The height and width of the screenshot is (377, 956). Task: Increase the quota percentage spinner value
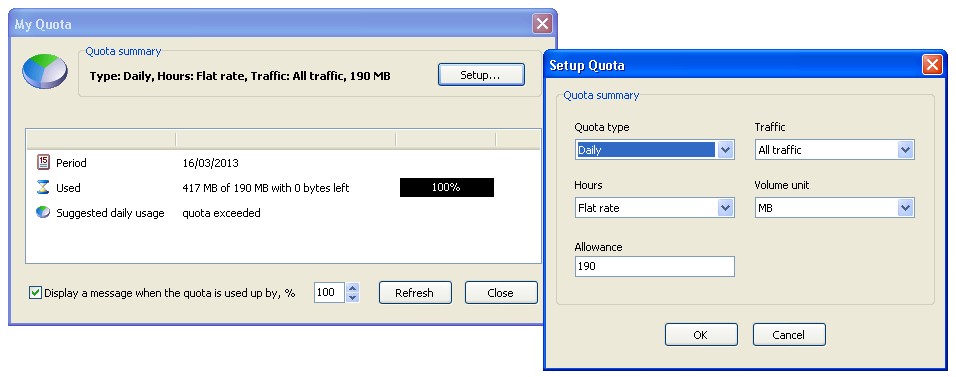pos(352,287)
